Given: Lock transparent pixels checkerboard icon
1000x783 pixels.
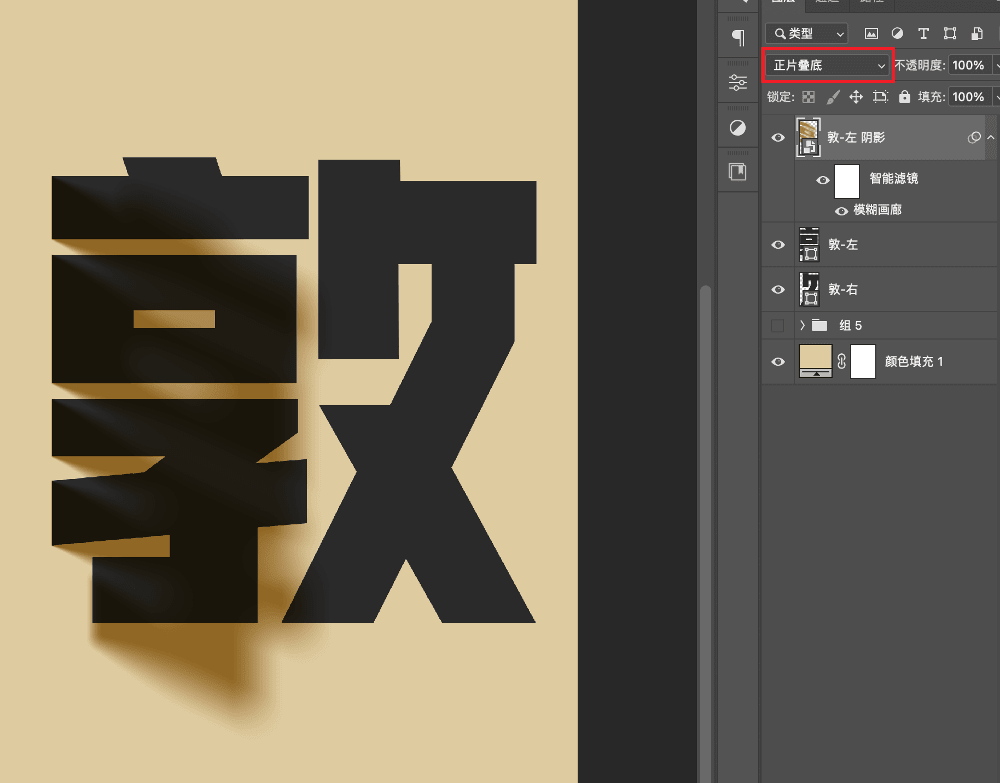Looking at the screenshot, I should [809, 97].
